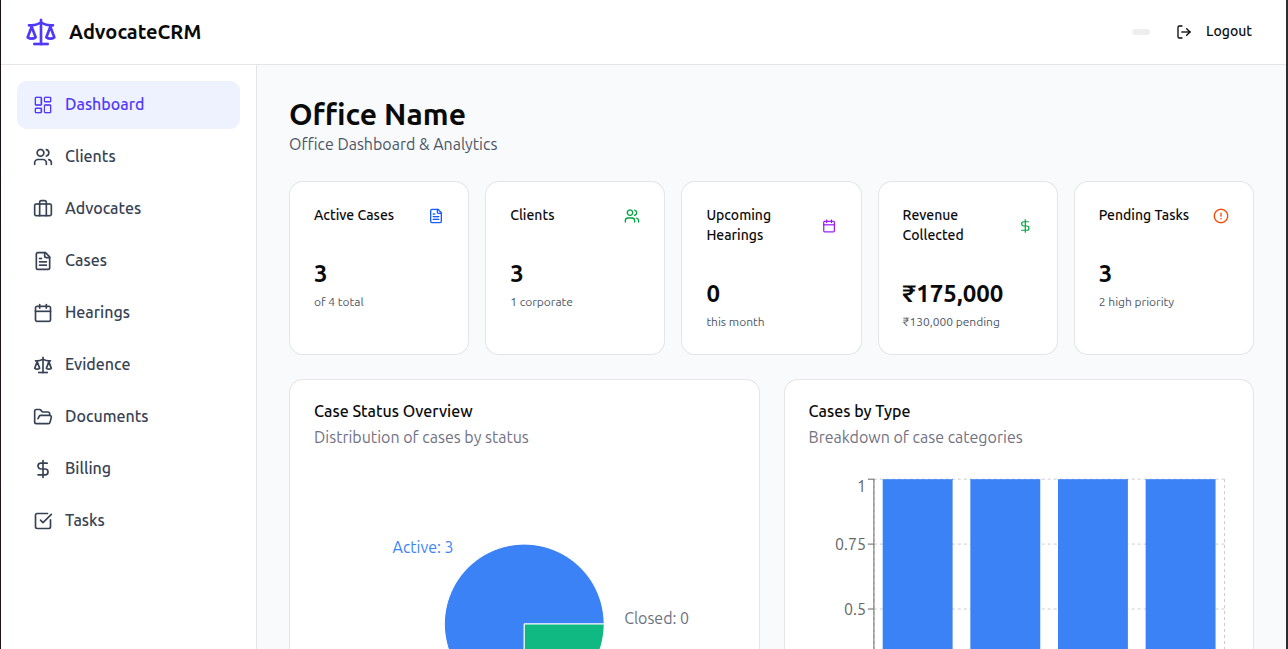The height and width of the screenshot is (649, 1288).
Task: Click the Tasks checkbox icon in sidebar
Action: 43,521
